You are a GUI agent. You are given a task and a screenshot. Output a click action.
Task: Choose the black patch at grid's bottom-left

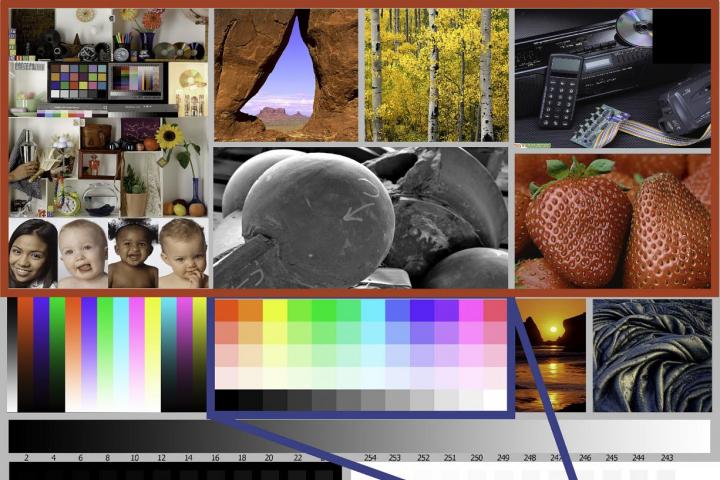[x=227, y=399]
